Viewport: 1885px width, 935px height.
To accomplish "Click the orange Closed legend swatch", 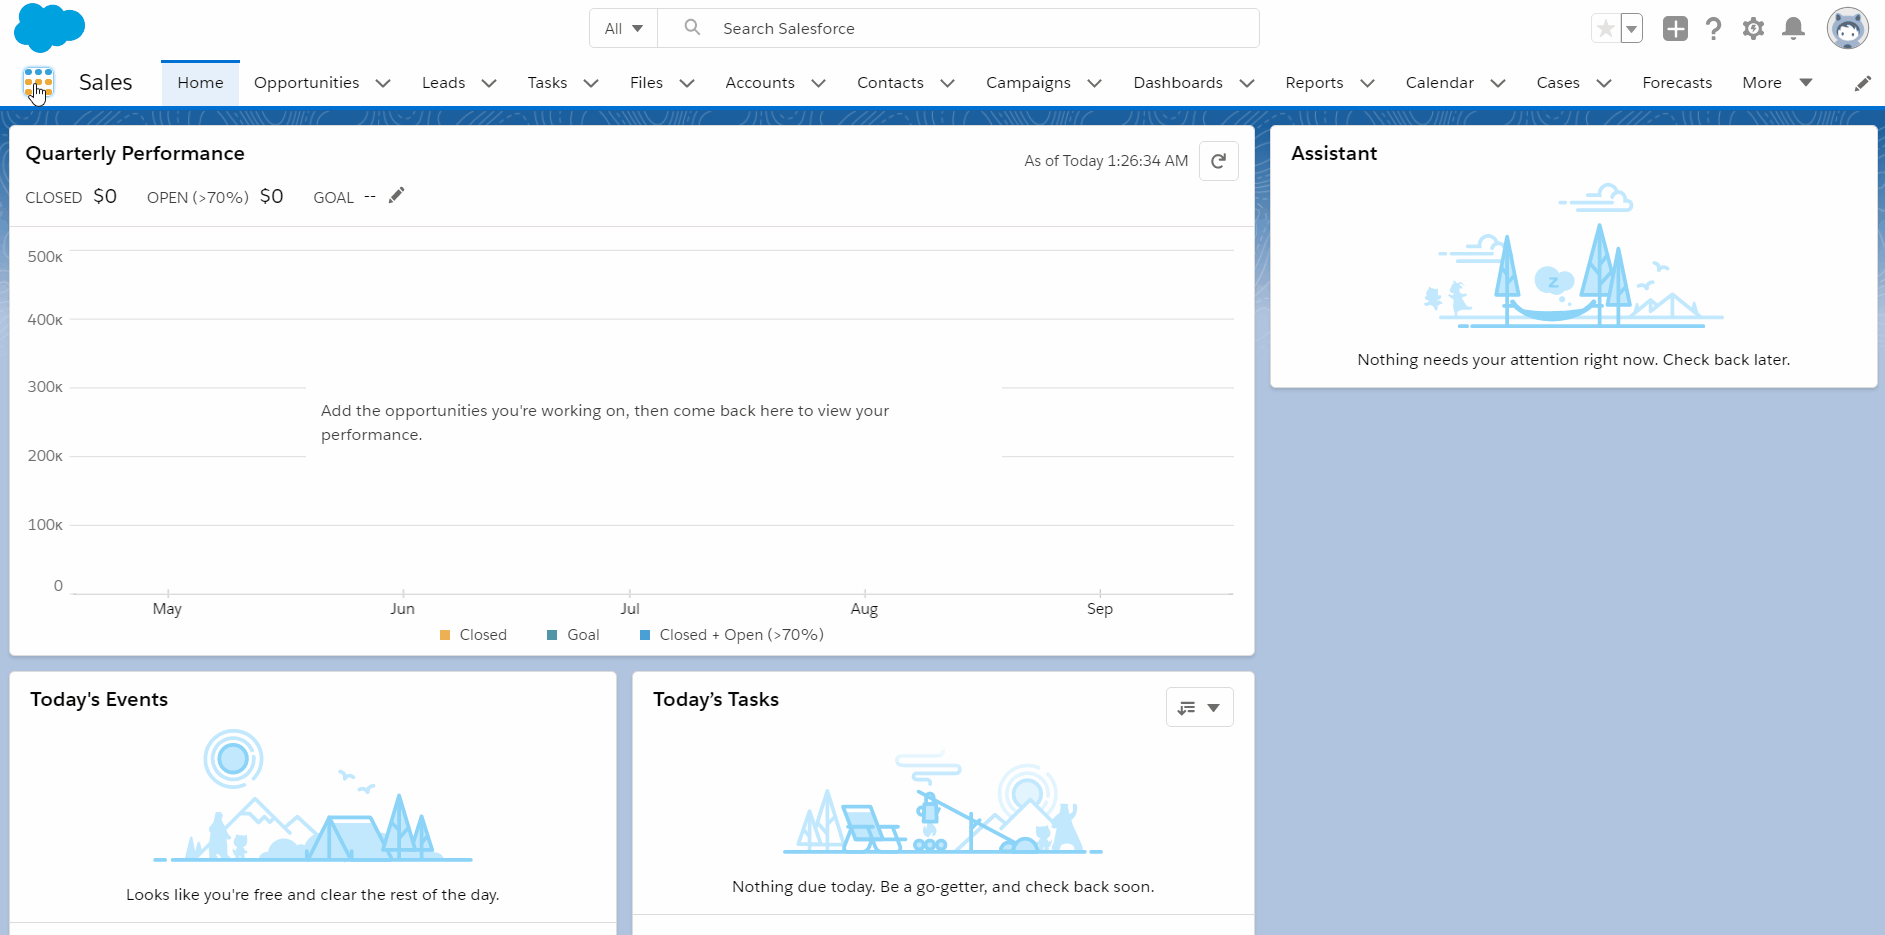I will [x=445, y=635].
